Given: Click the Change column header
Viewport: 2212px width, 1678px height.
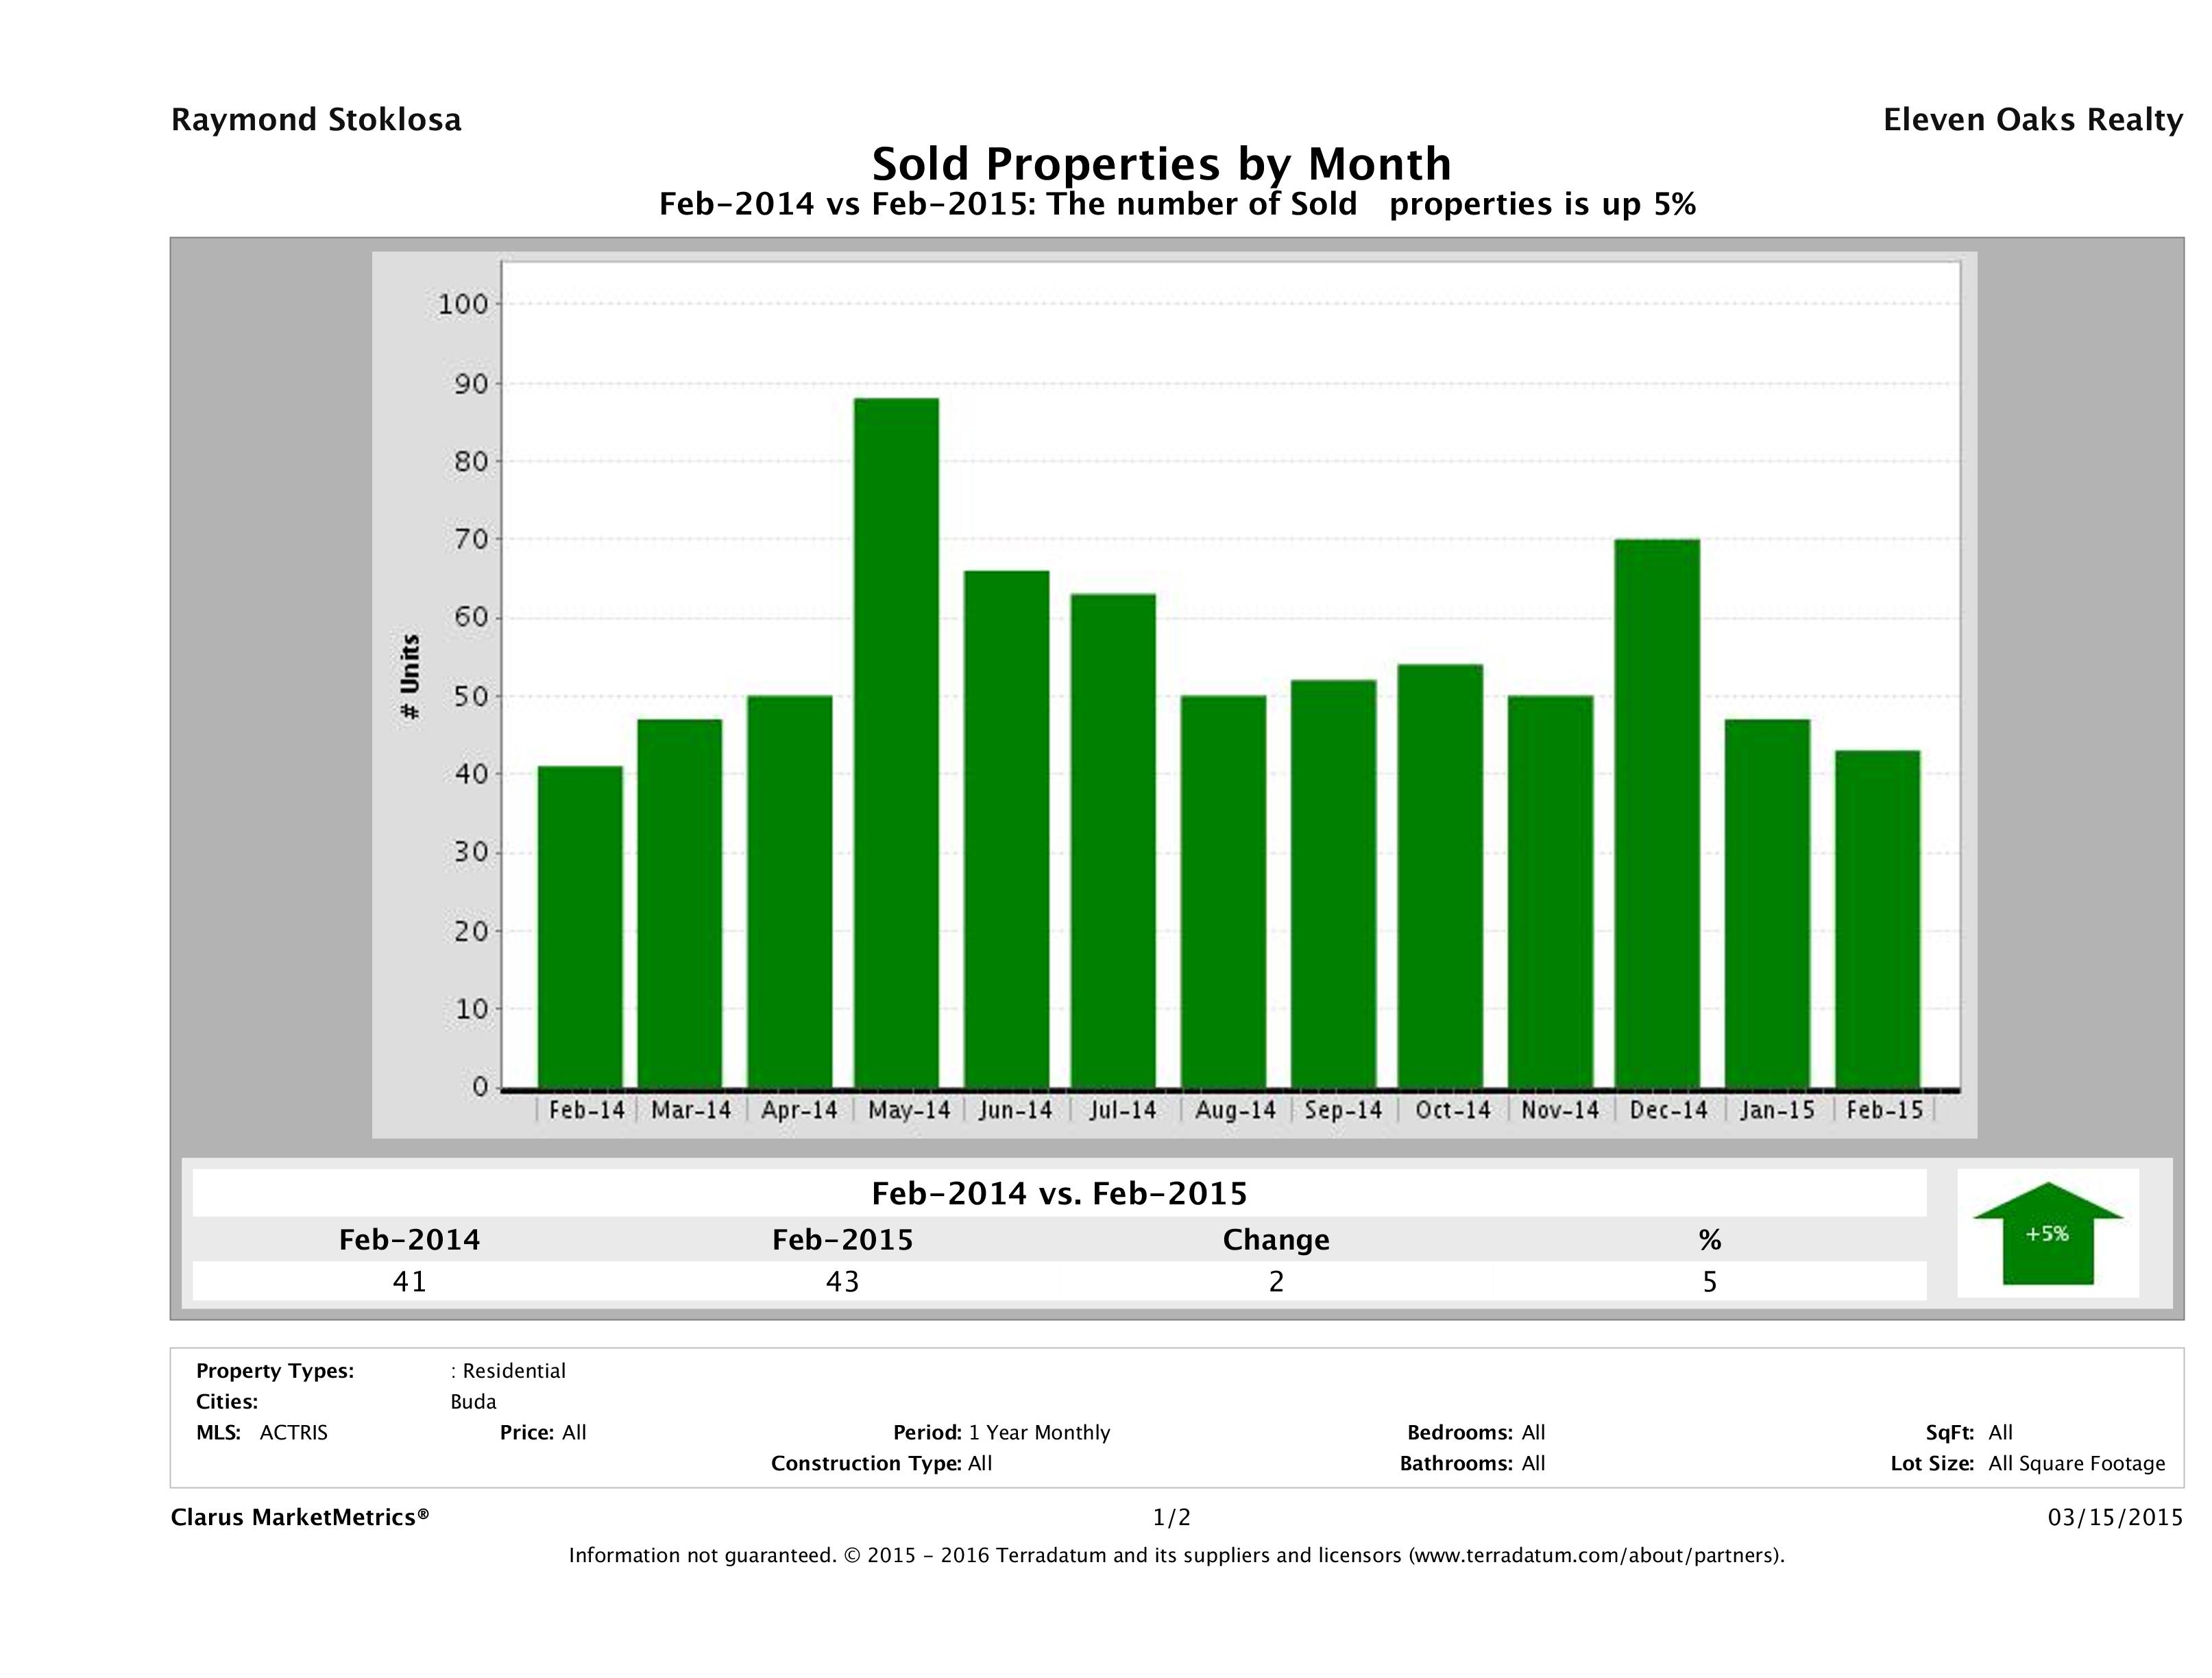Looking at the screenshot, I should 1275,1240.
